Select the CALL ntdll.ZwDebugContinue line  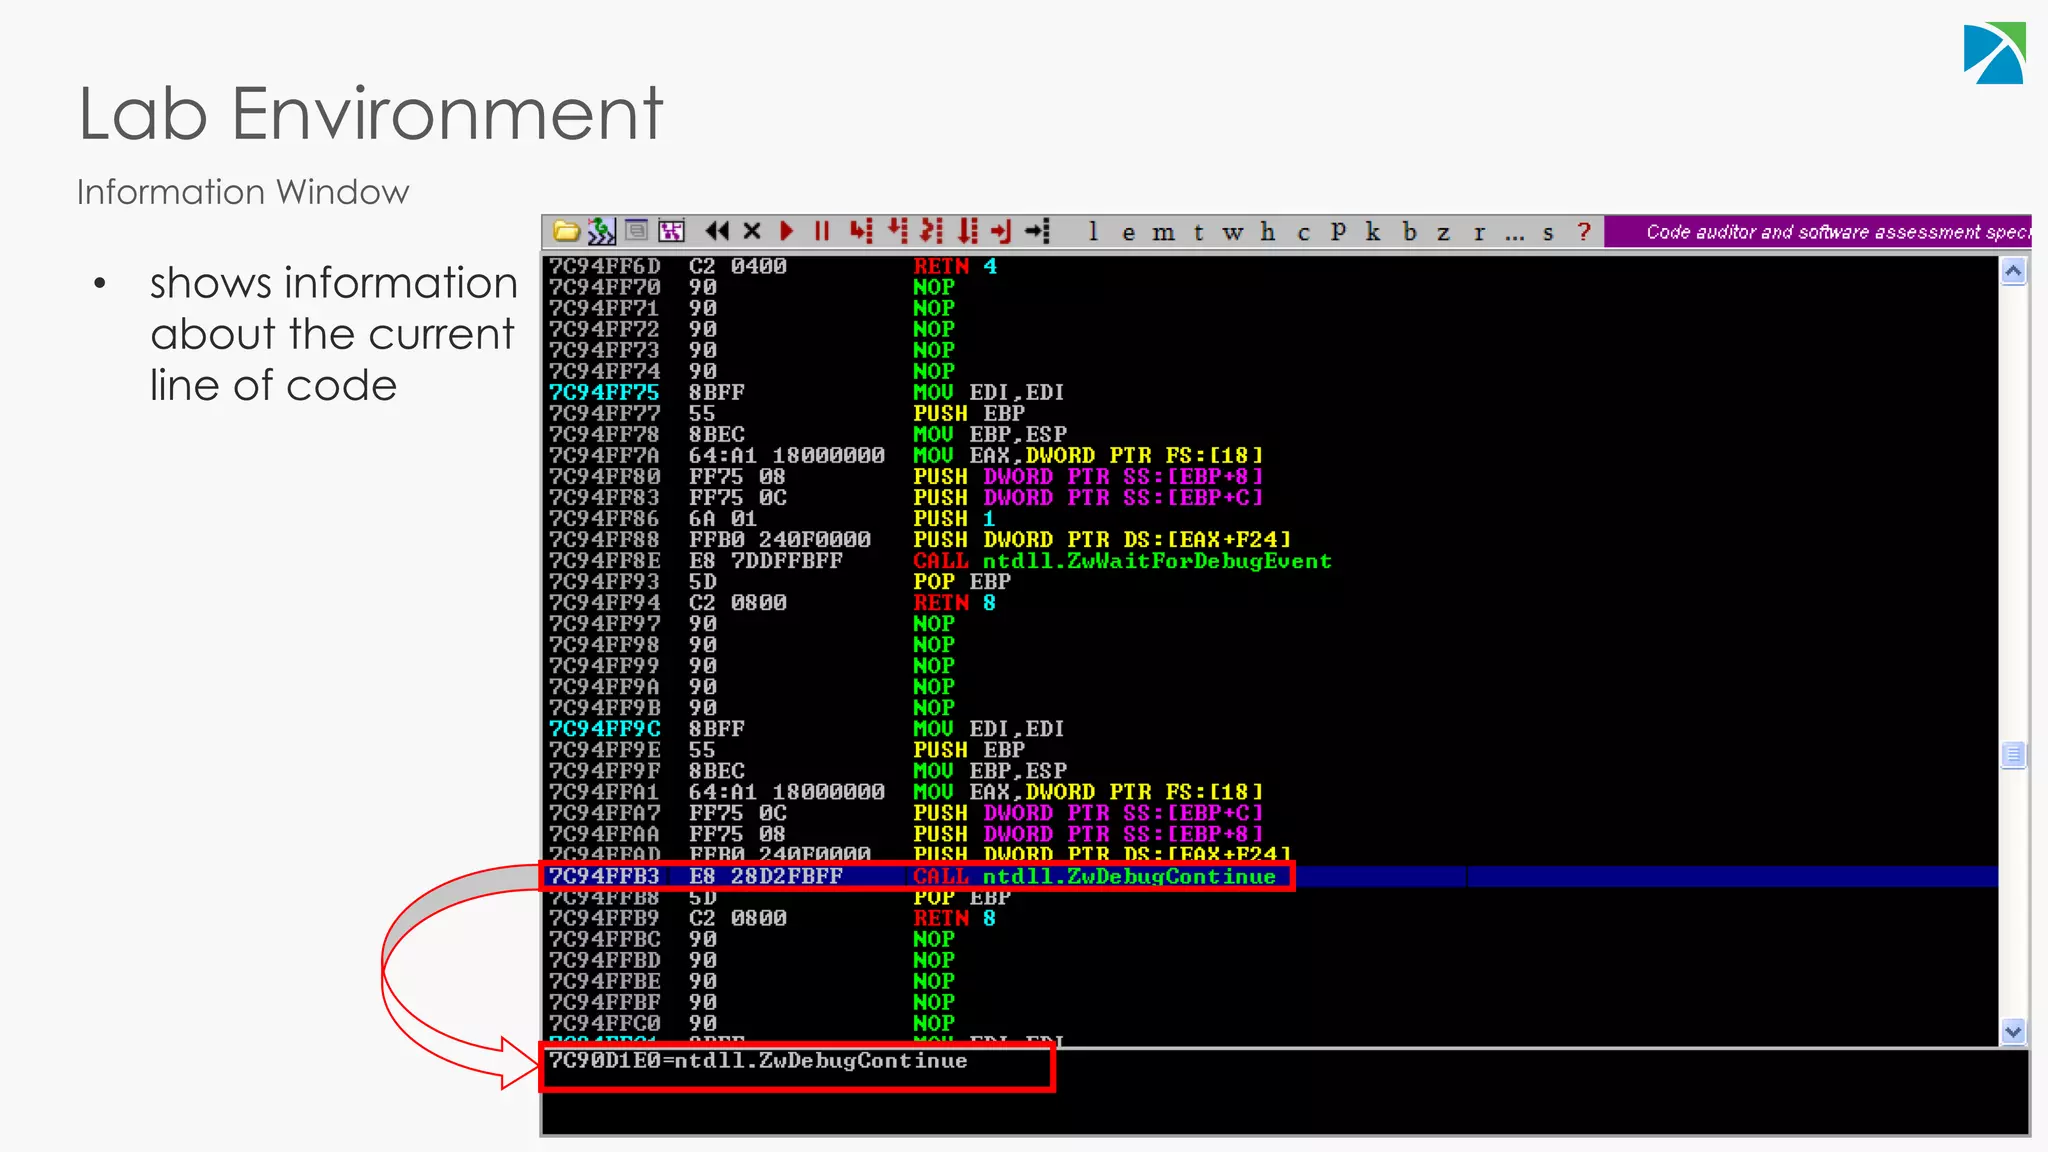(x=1272, y=876)
